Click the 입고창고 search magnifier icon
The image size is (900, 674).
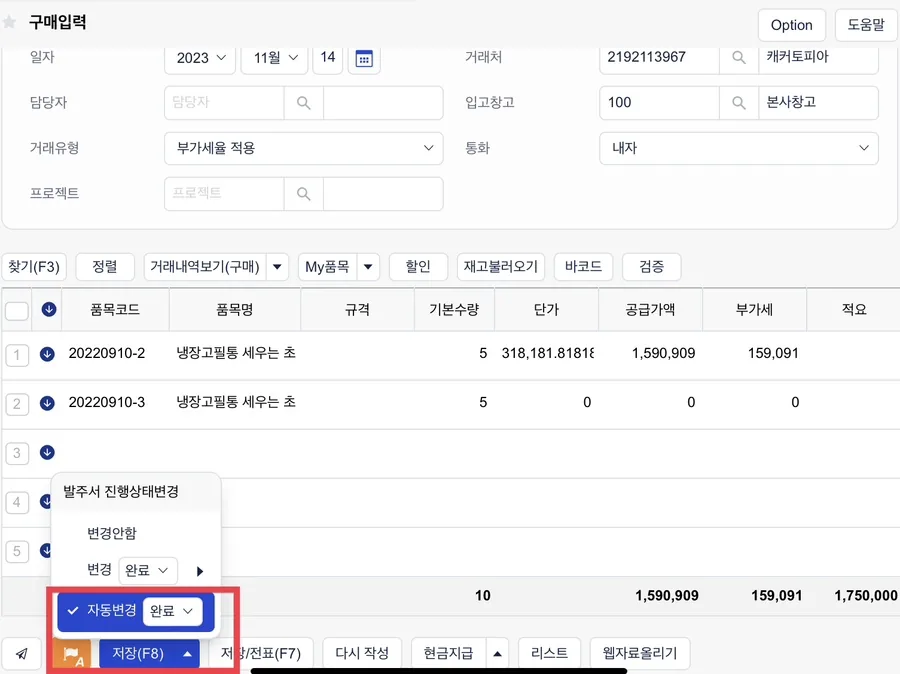click(739, 103)
